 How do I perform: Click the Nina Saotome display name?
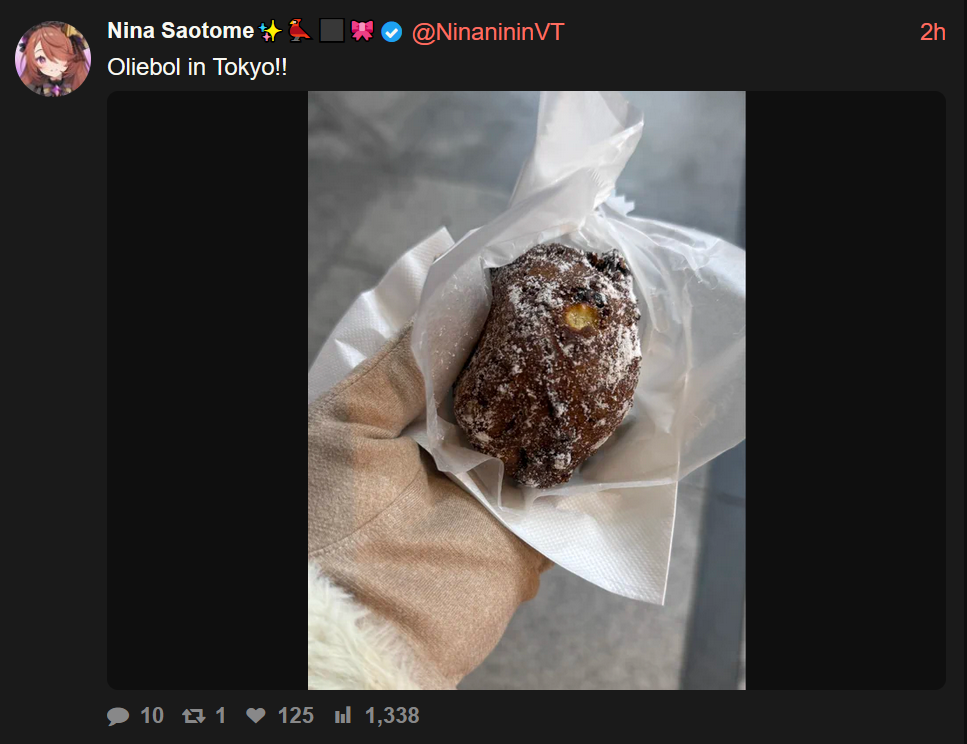pos(181,31)
